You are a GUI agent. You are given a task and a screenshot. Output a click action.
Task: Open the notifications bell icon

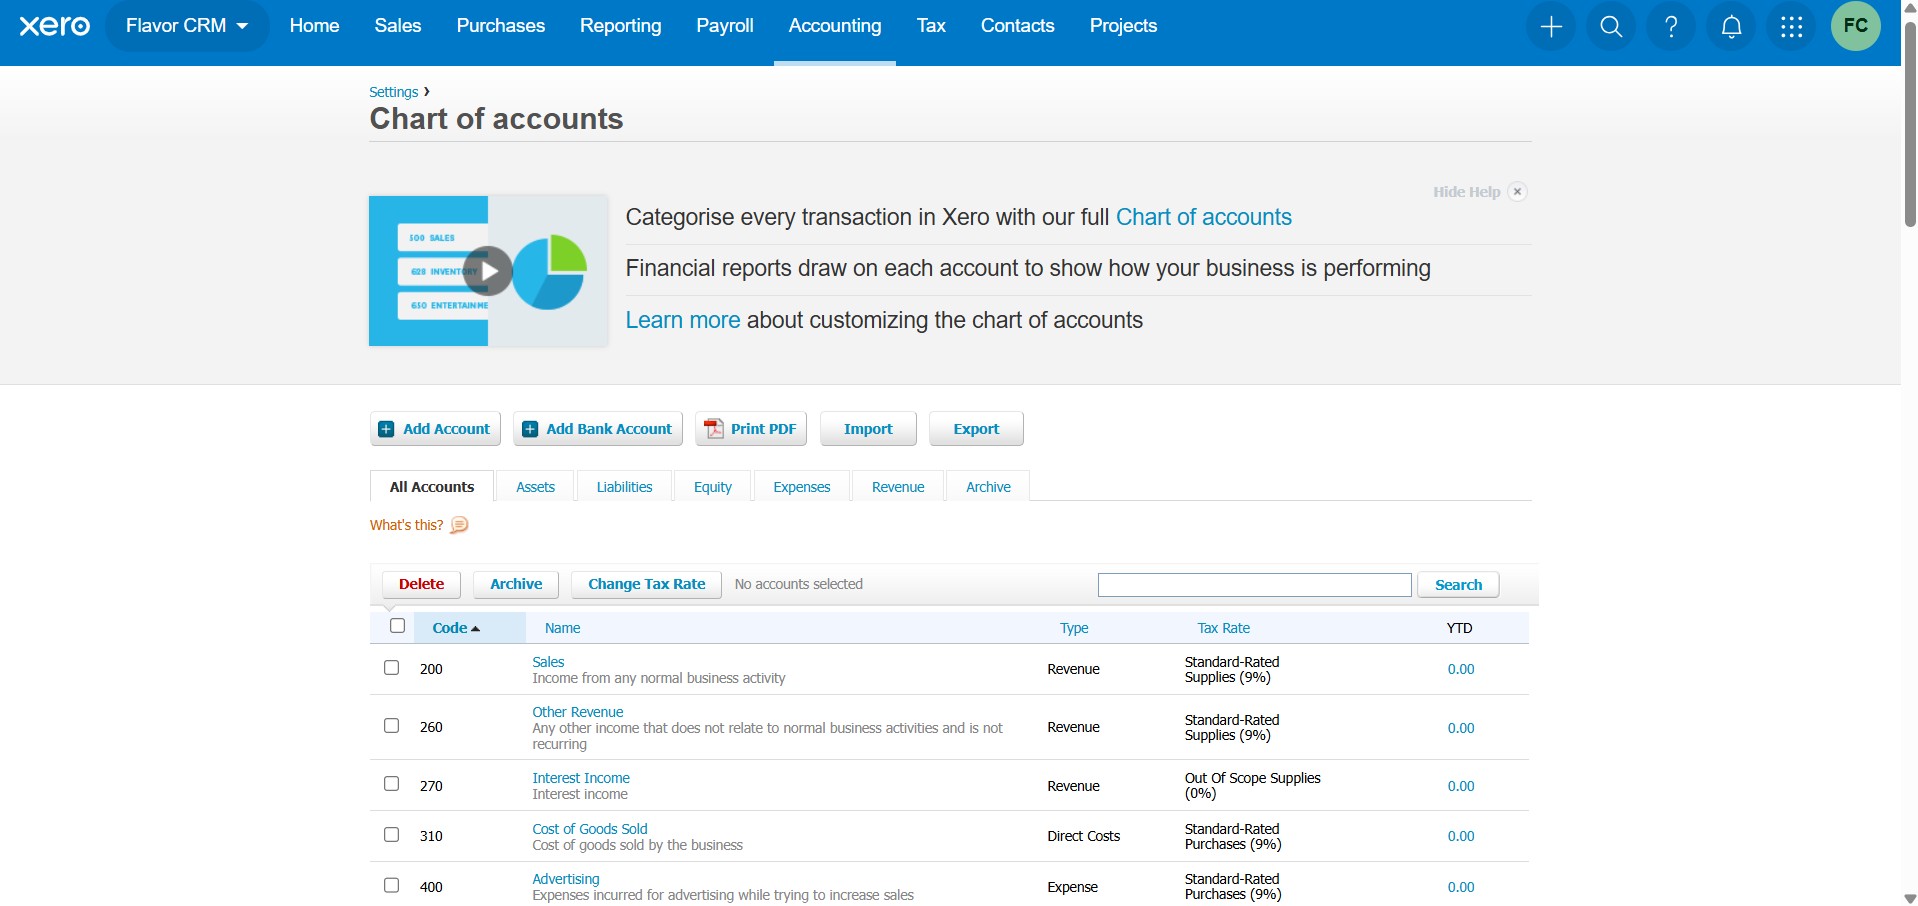(1731, 27)
